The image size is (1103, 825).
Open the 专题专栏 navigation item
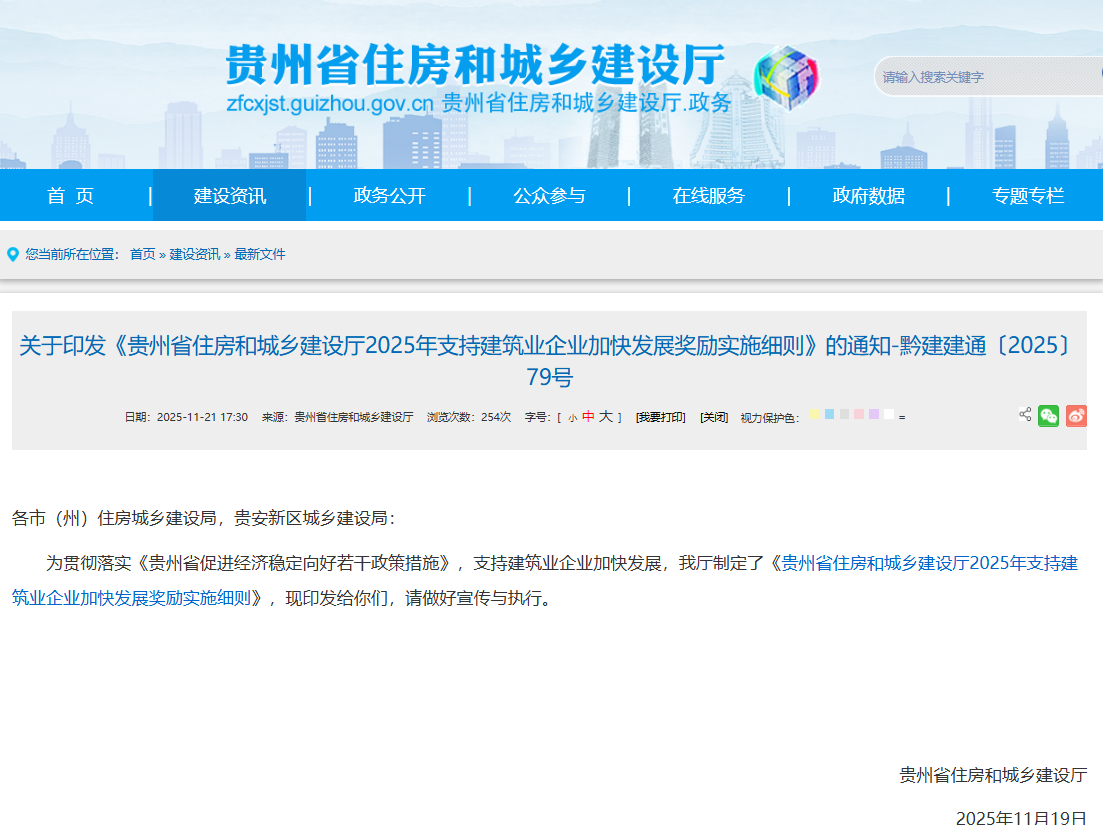[1028, 196]
